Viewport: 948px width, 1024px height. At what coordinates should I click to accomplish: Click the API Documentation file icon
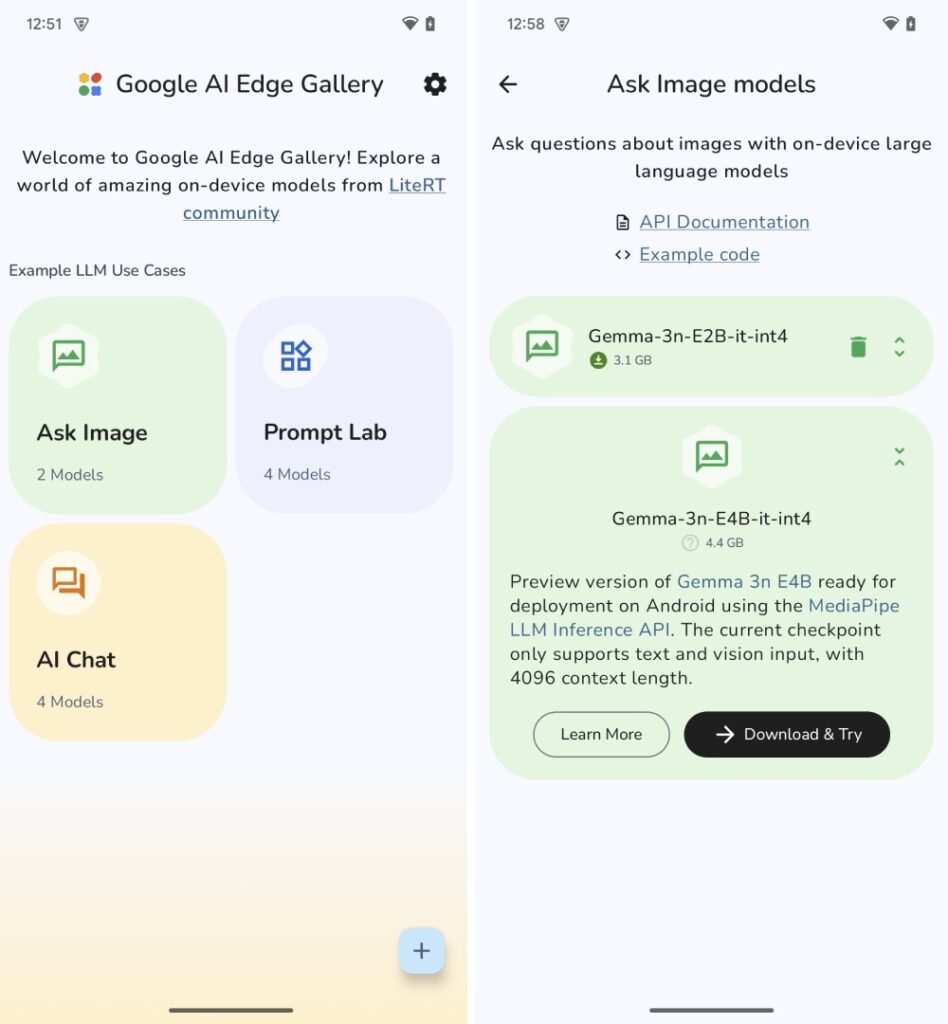pos(621,221)
